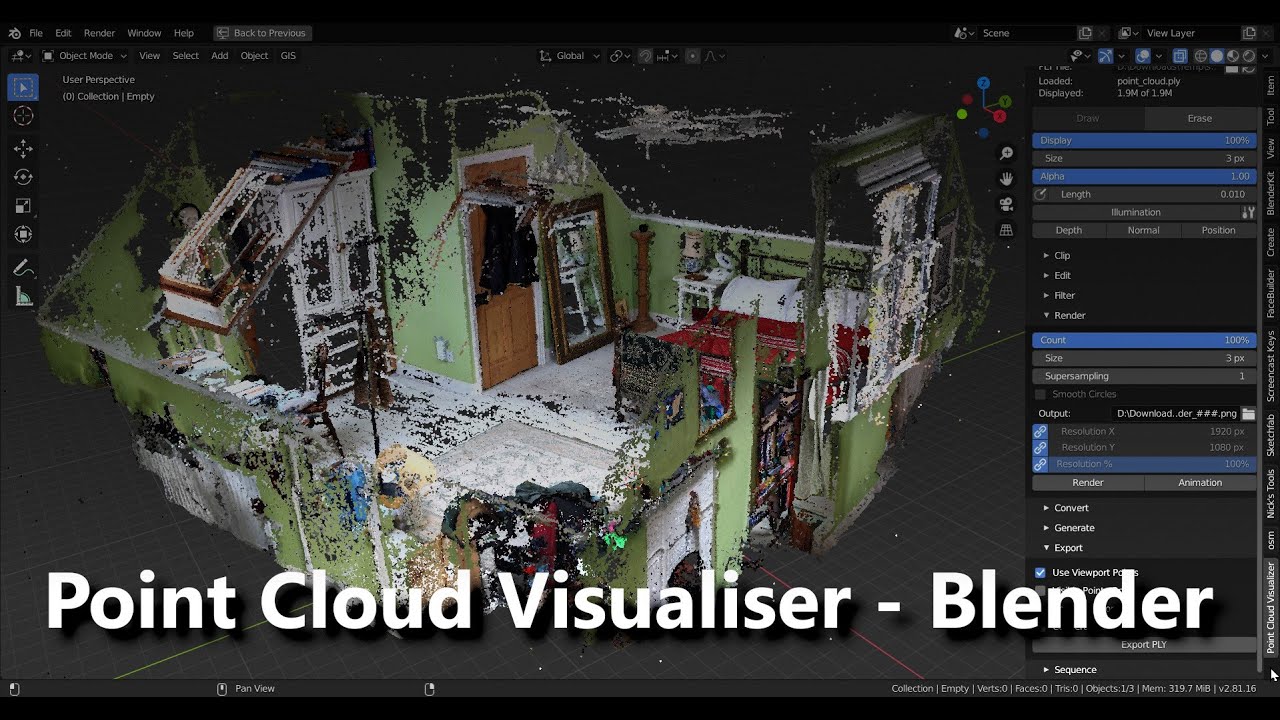This screenshot has height=720, width=1280.
Task: Activate the Transform tool
Action: 23,235
